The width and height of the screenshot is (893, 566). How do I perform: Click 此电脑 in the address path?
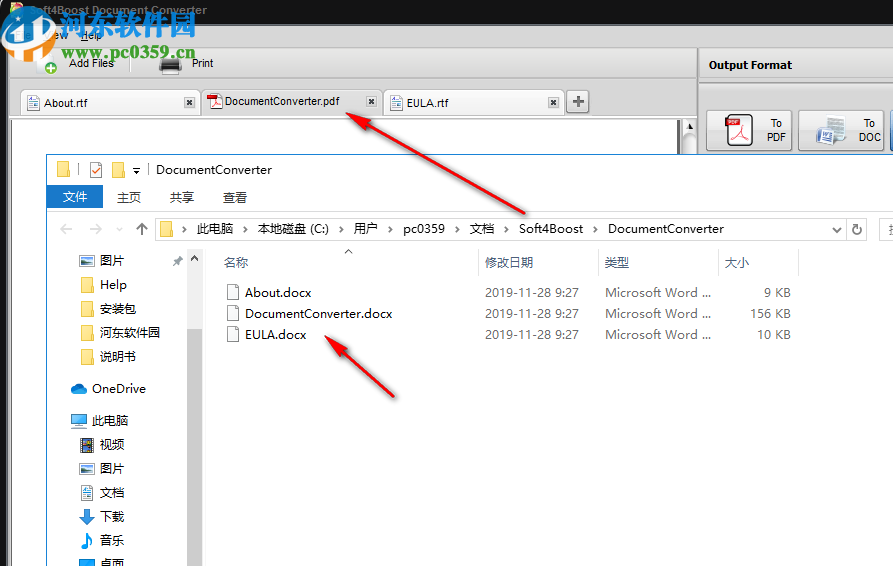pyautogui.click(x=215, y=229)
